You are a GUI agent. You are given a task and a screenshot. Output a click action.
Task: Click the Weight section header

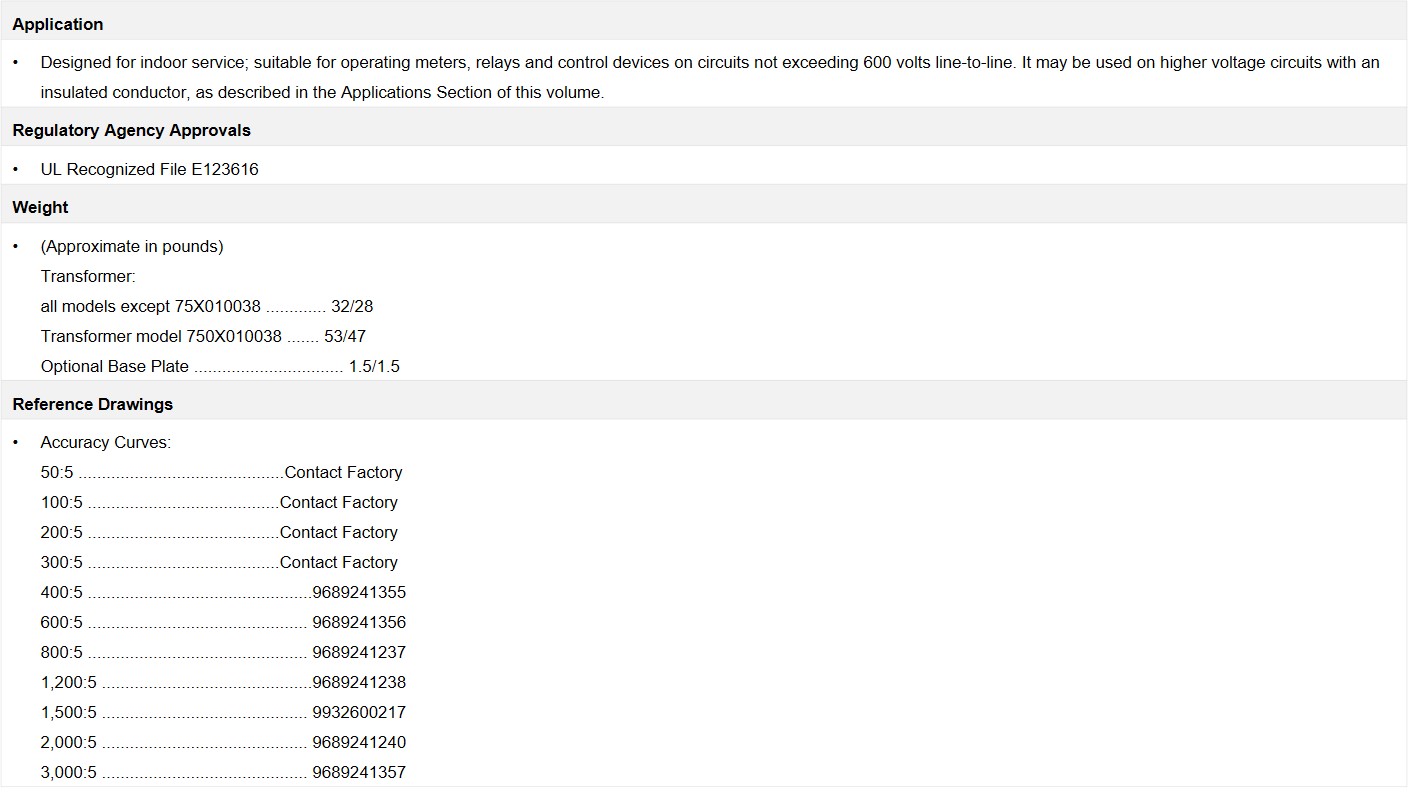pyautogui.click(x=40, y=207)
